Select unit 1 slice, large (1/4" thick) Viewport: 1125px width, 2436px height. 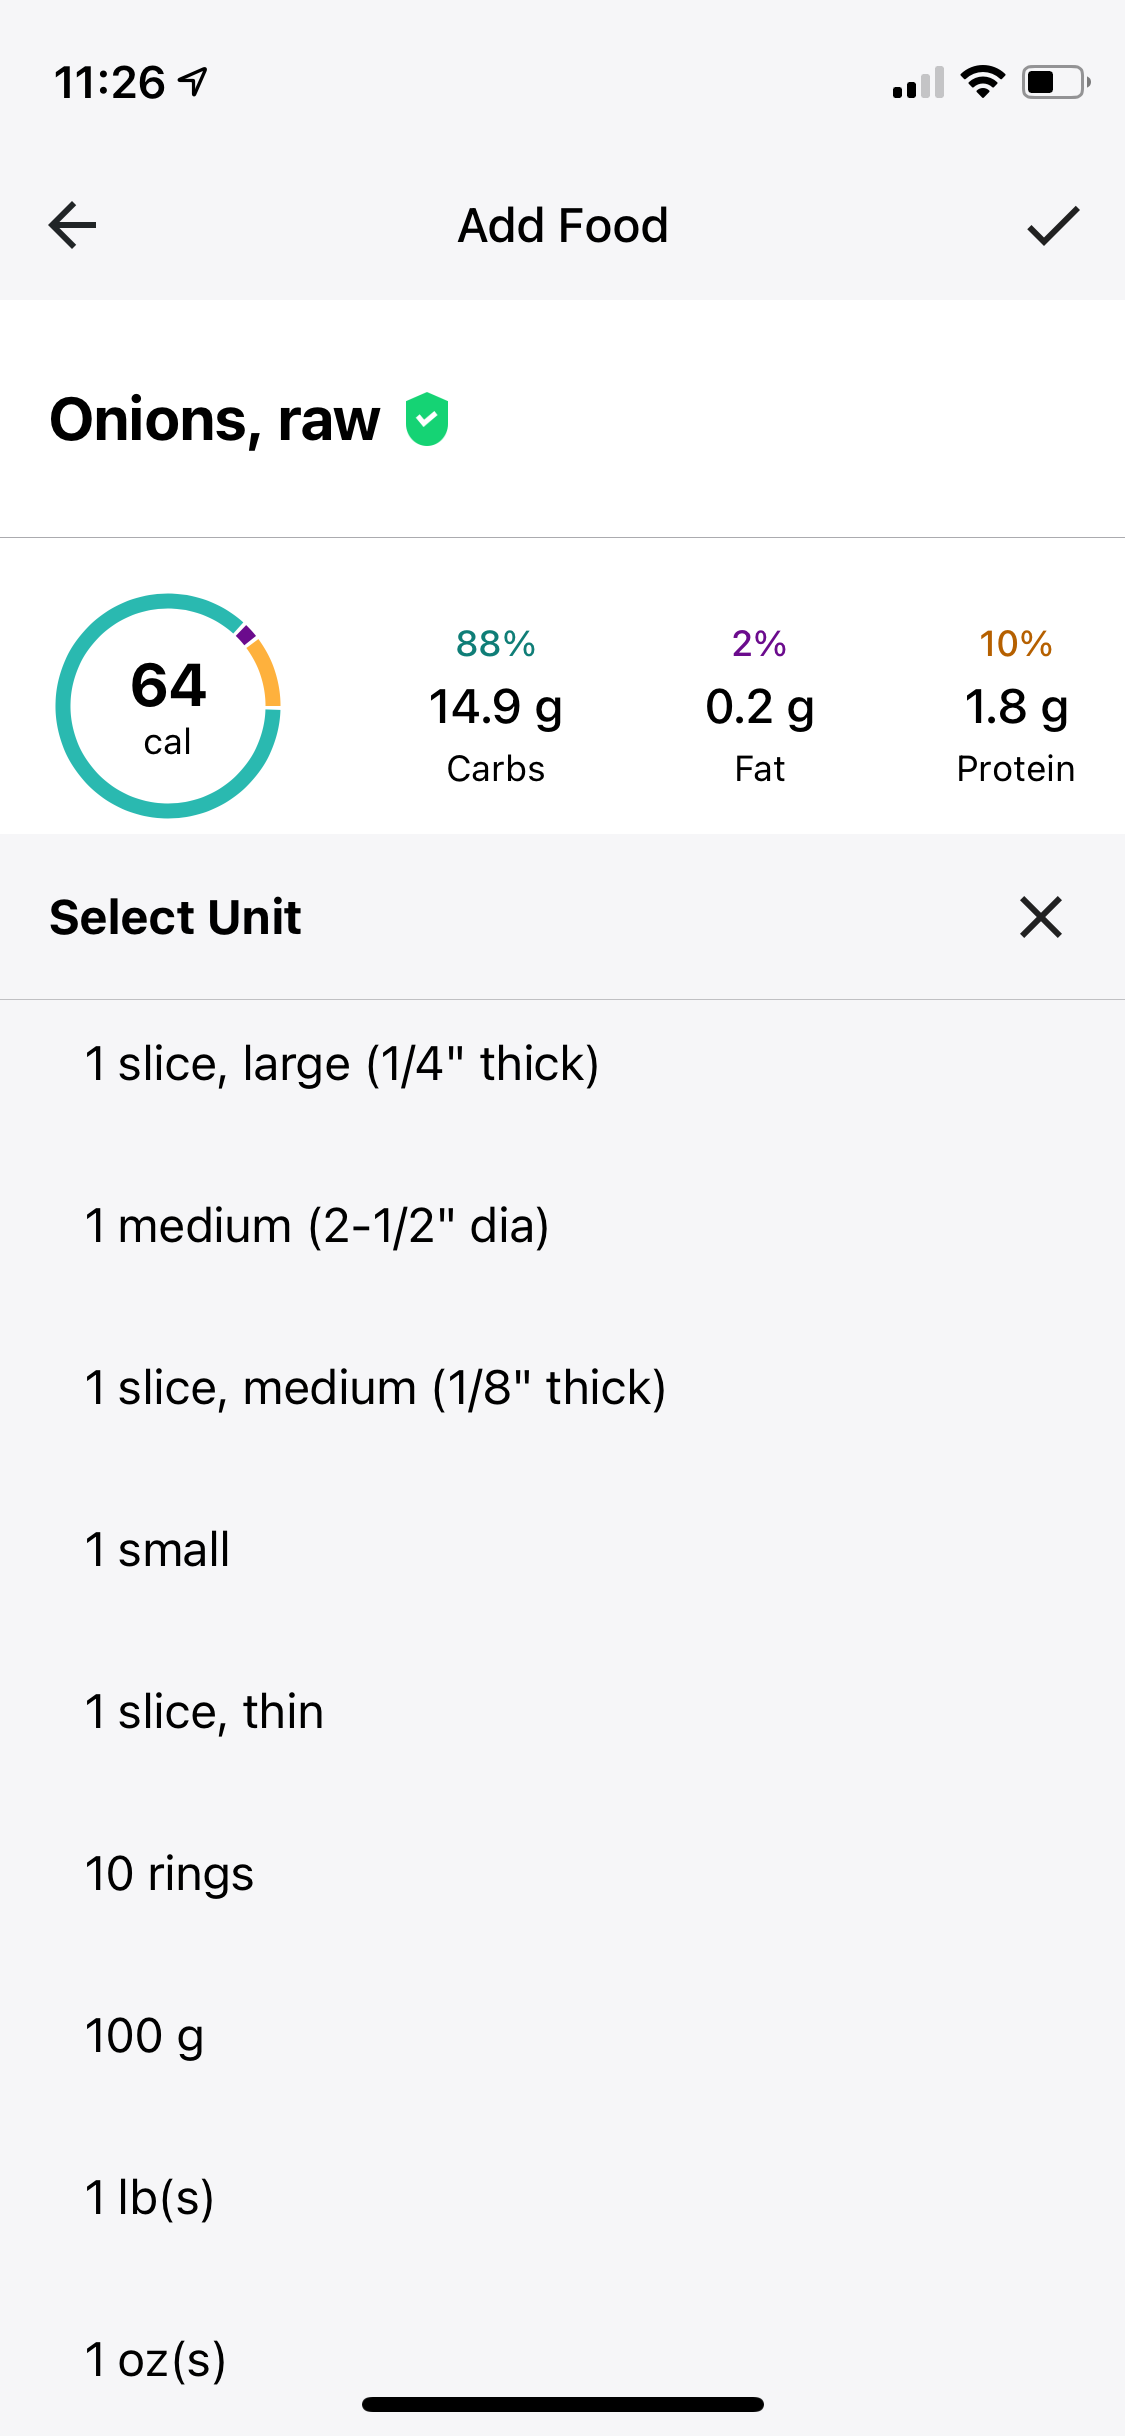click(562, 1063)
